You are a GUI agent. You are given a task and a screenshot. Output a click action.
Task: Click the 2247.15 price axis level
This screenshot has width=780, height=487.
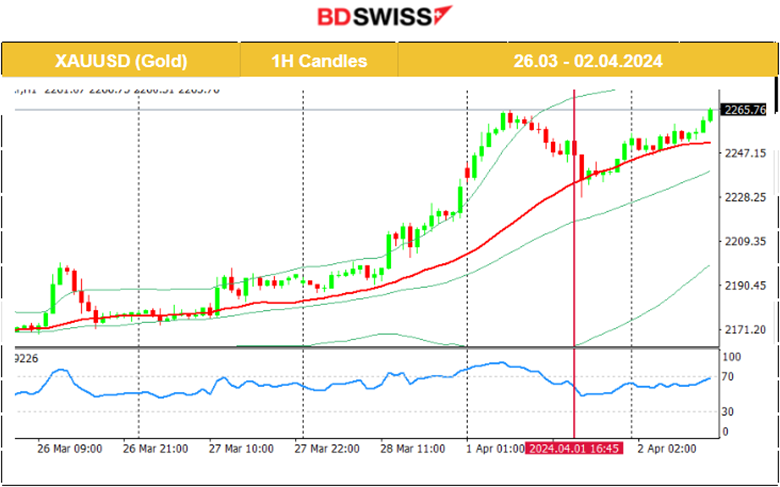tap(746, 153)
